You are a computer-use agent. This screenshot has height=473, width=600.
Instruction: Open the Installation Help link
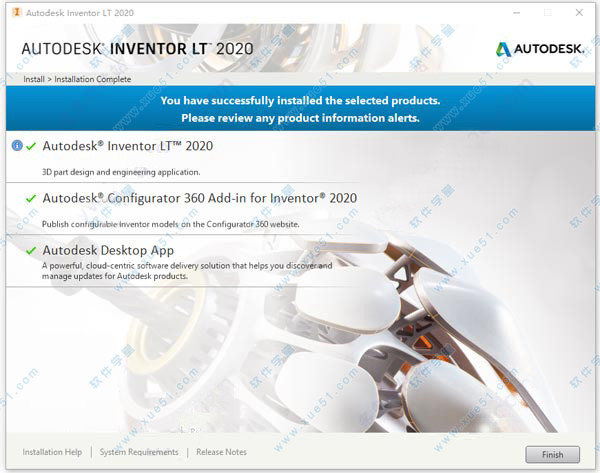tap(52, 452)
